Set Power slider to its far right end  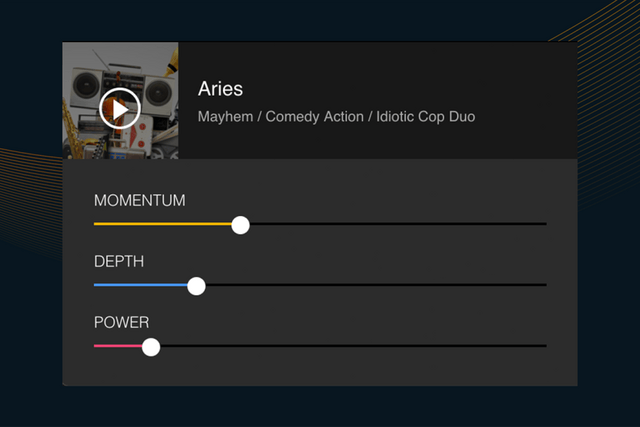coord(545,346)
